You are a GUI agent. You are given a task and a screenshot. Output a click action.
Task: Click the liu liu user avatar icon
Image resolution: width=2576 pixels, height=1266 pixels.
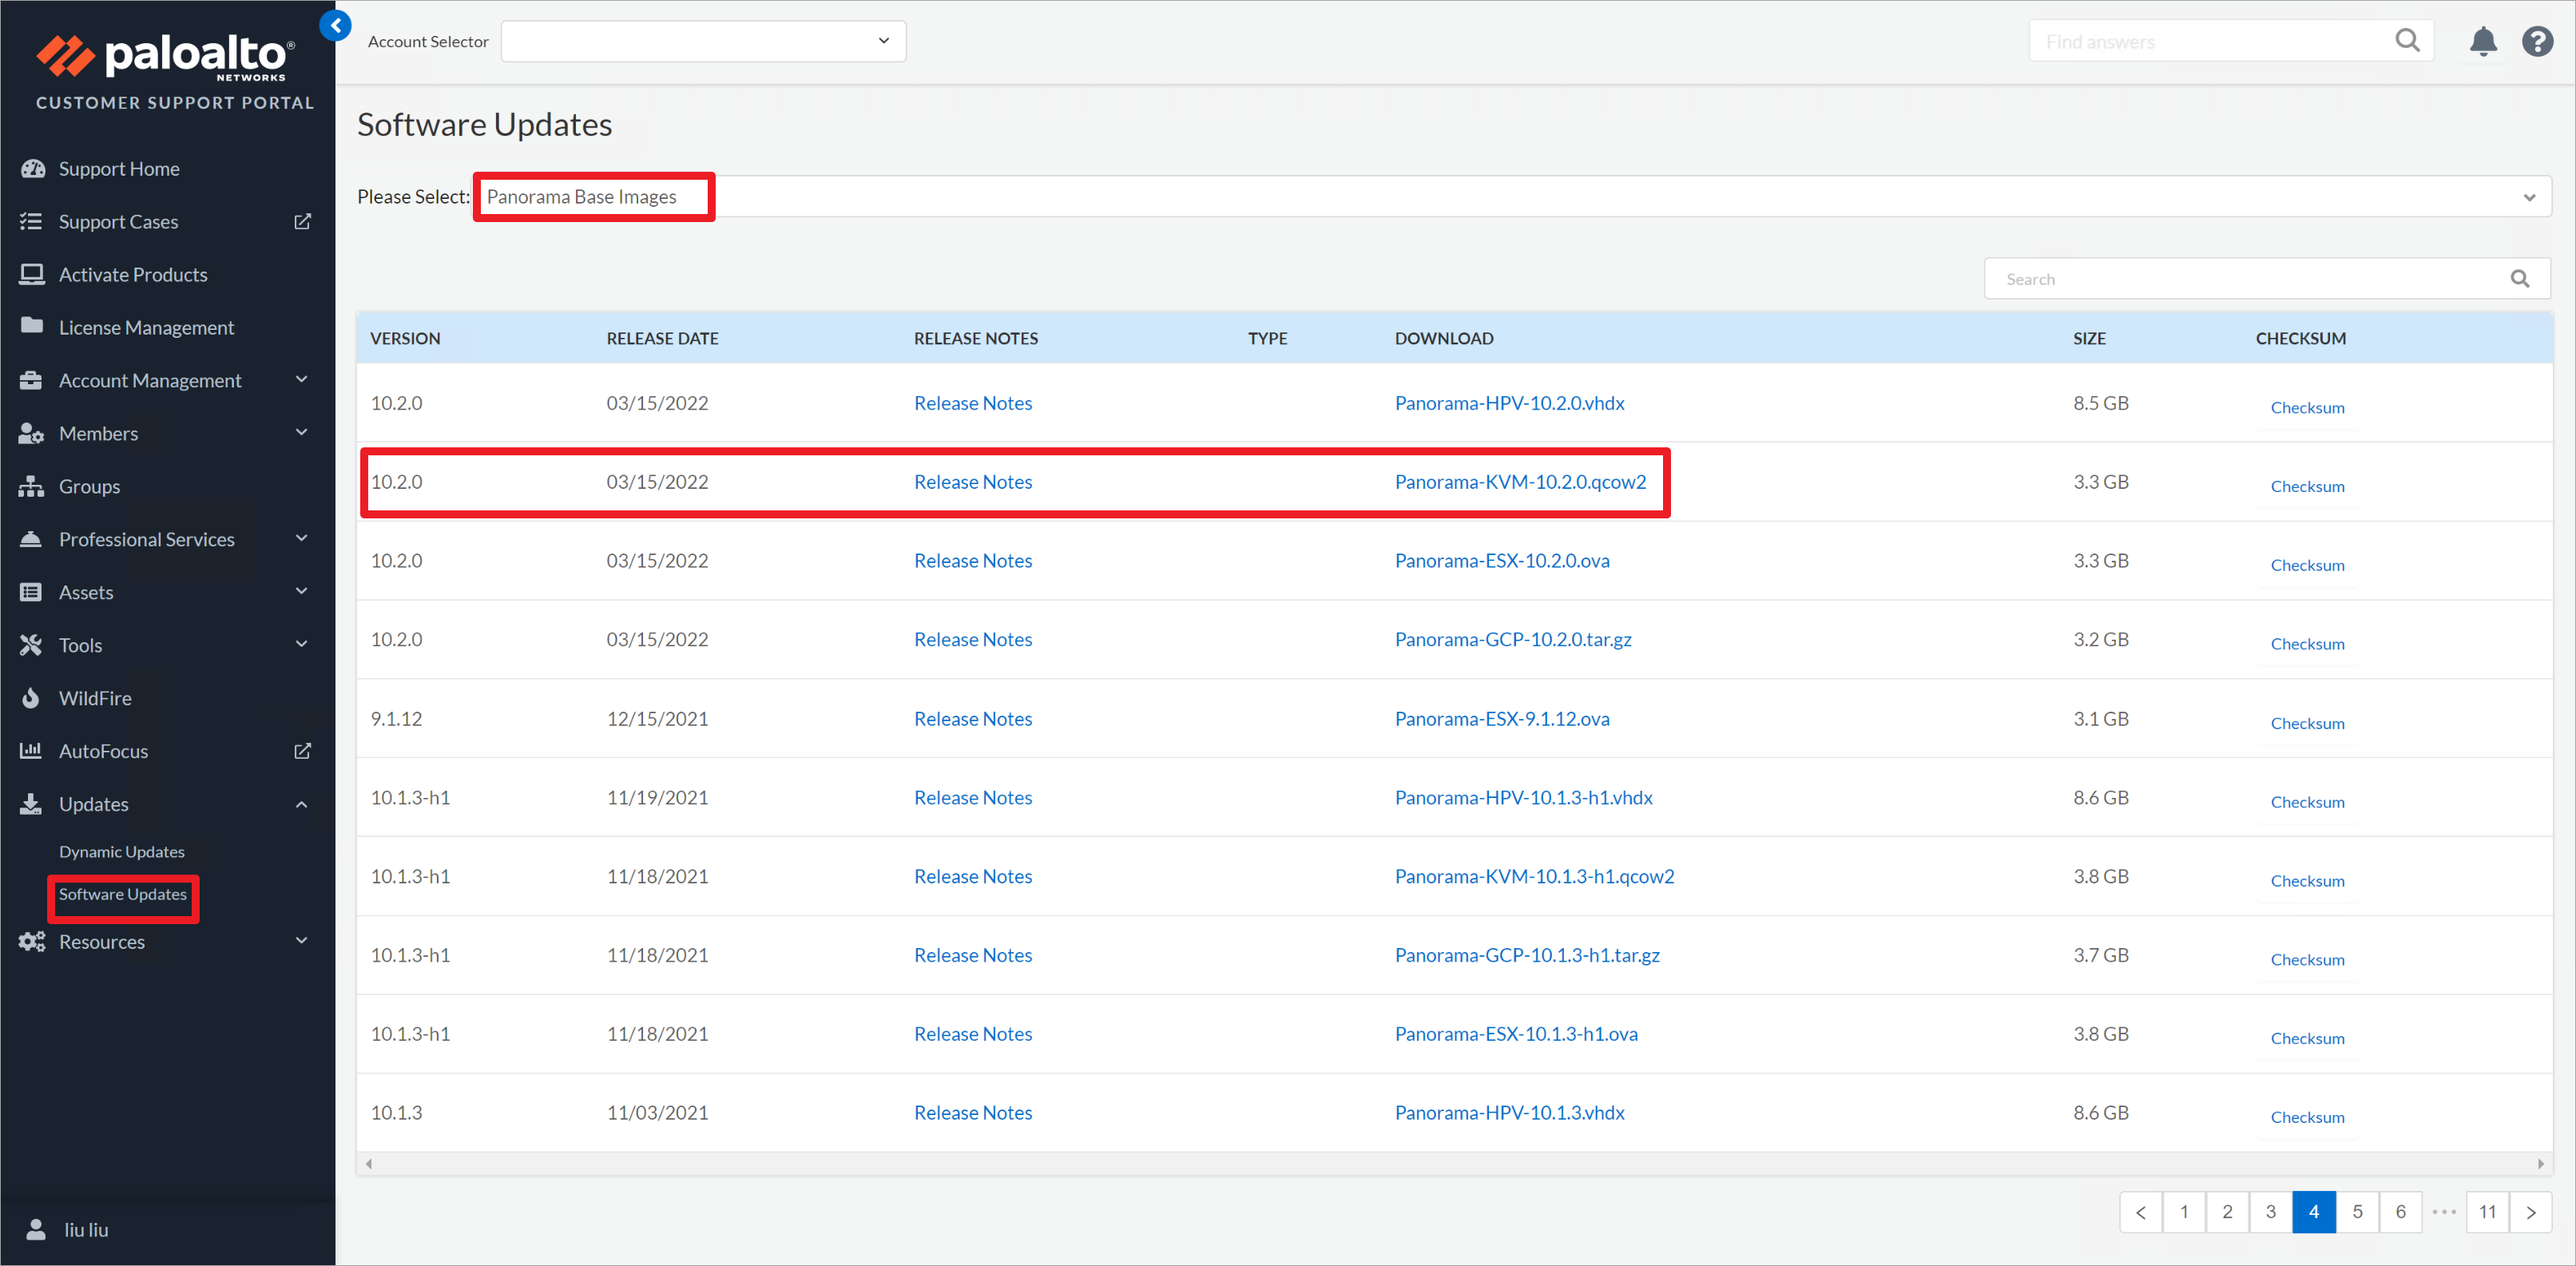36,1229
